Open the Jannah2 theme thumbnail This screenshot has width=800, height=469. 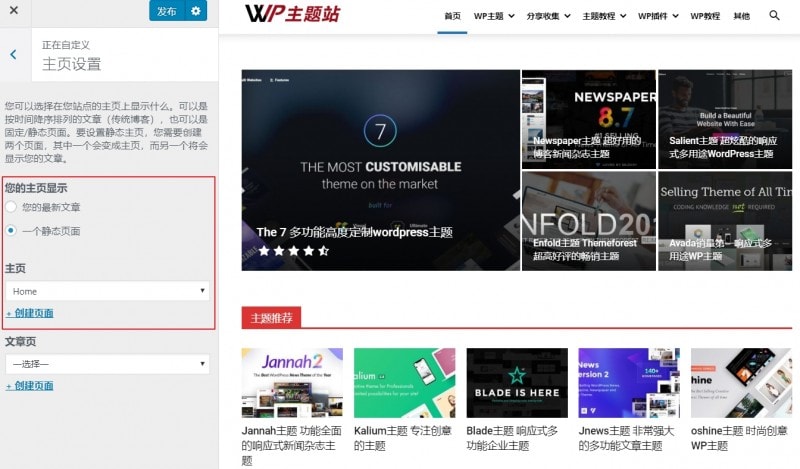[292, 383]
